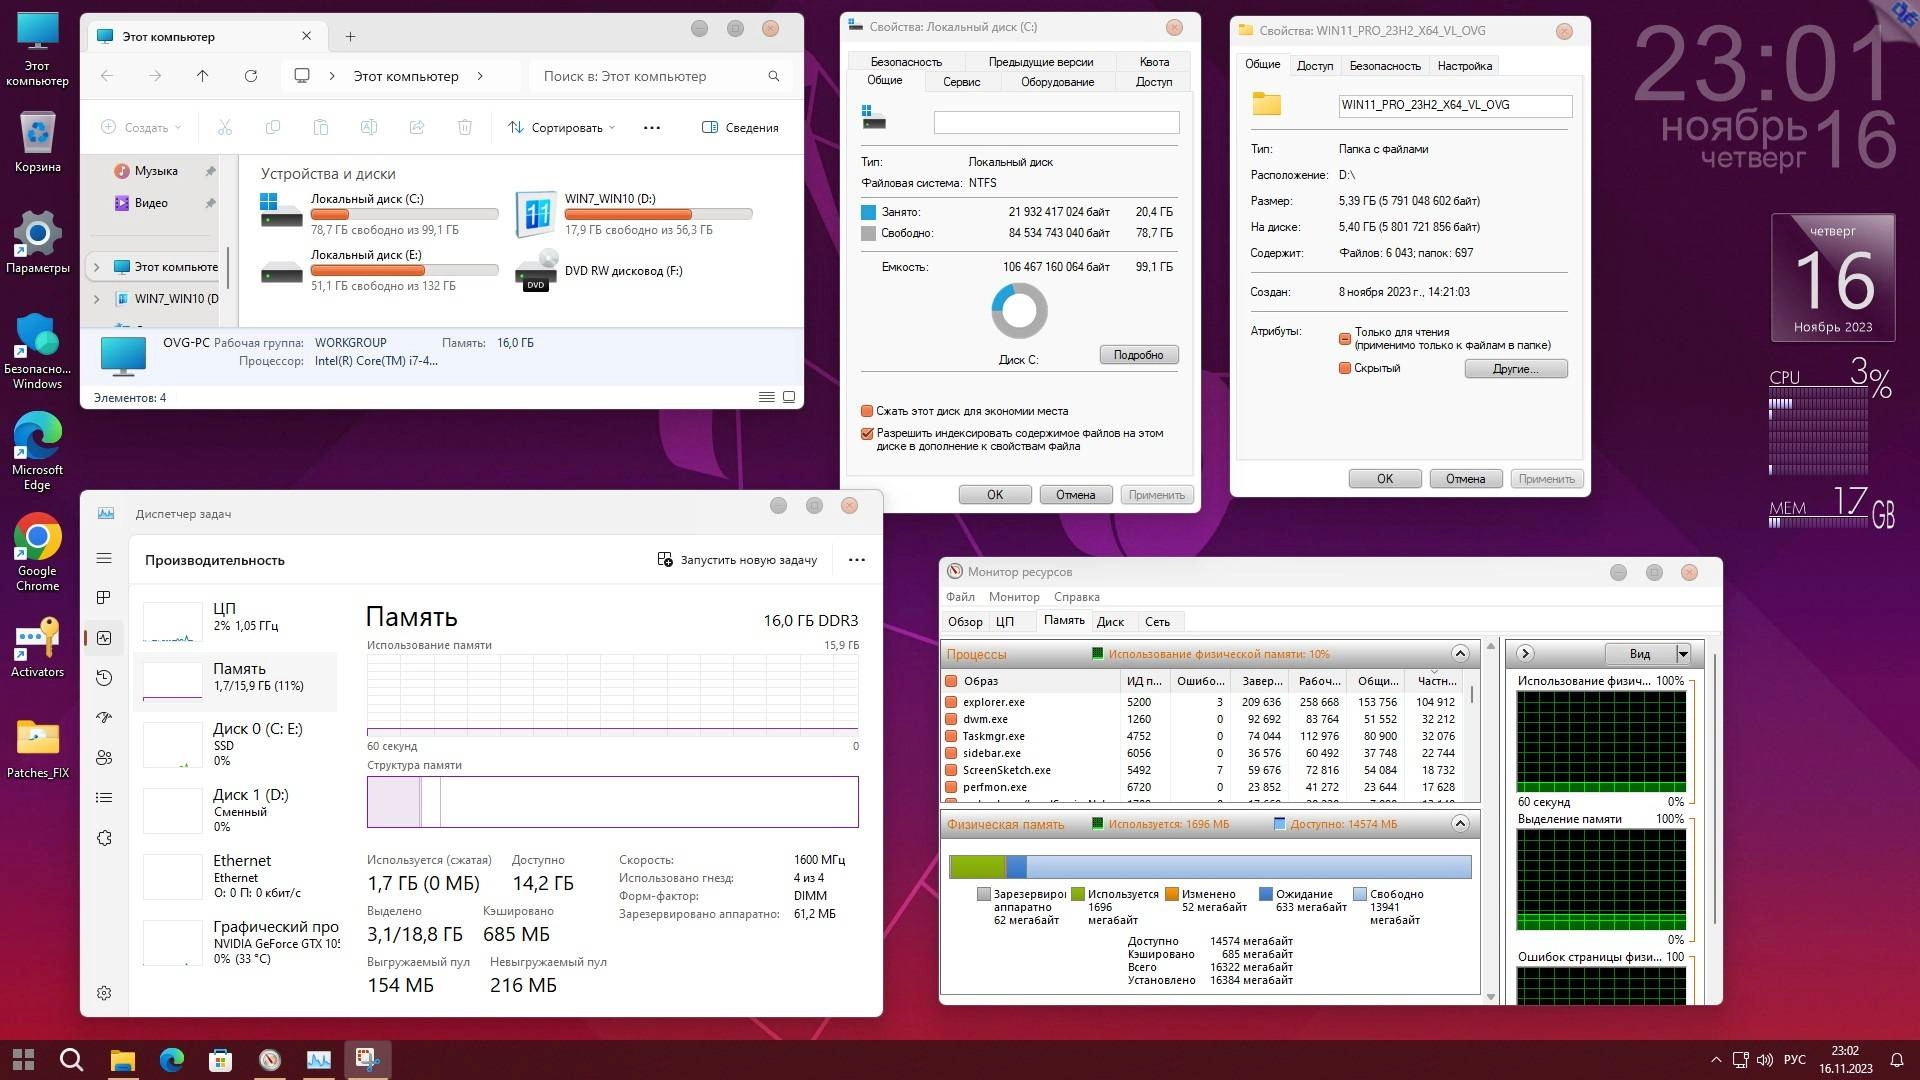Click the Explorer search field
The image size is (1920, 1080).
coord(650,76)
